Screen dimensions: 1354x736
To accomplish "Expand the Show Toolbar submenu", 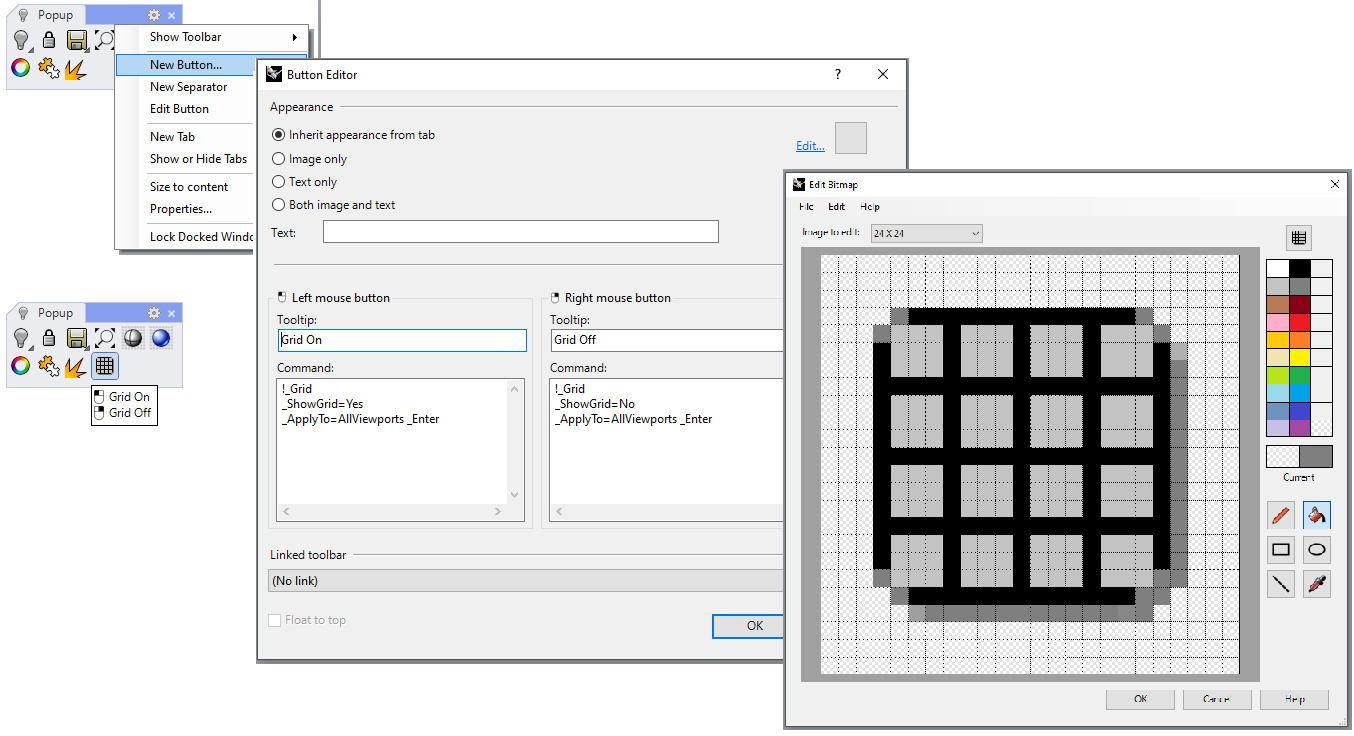I will [214, 37].
